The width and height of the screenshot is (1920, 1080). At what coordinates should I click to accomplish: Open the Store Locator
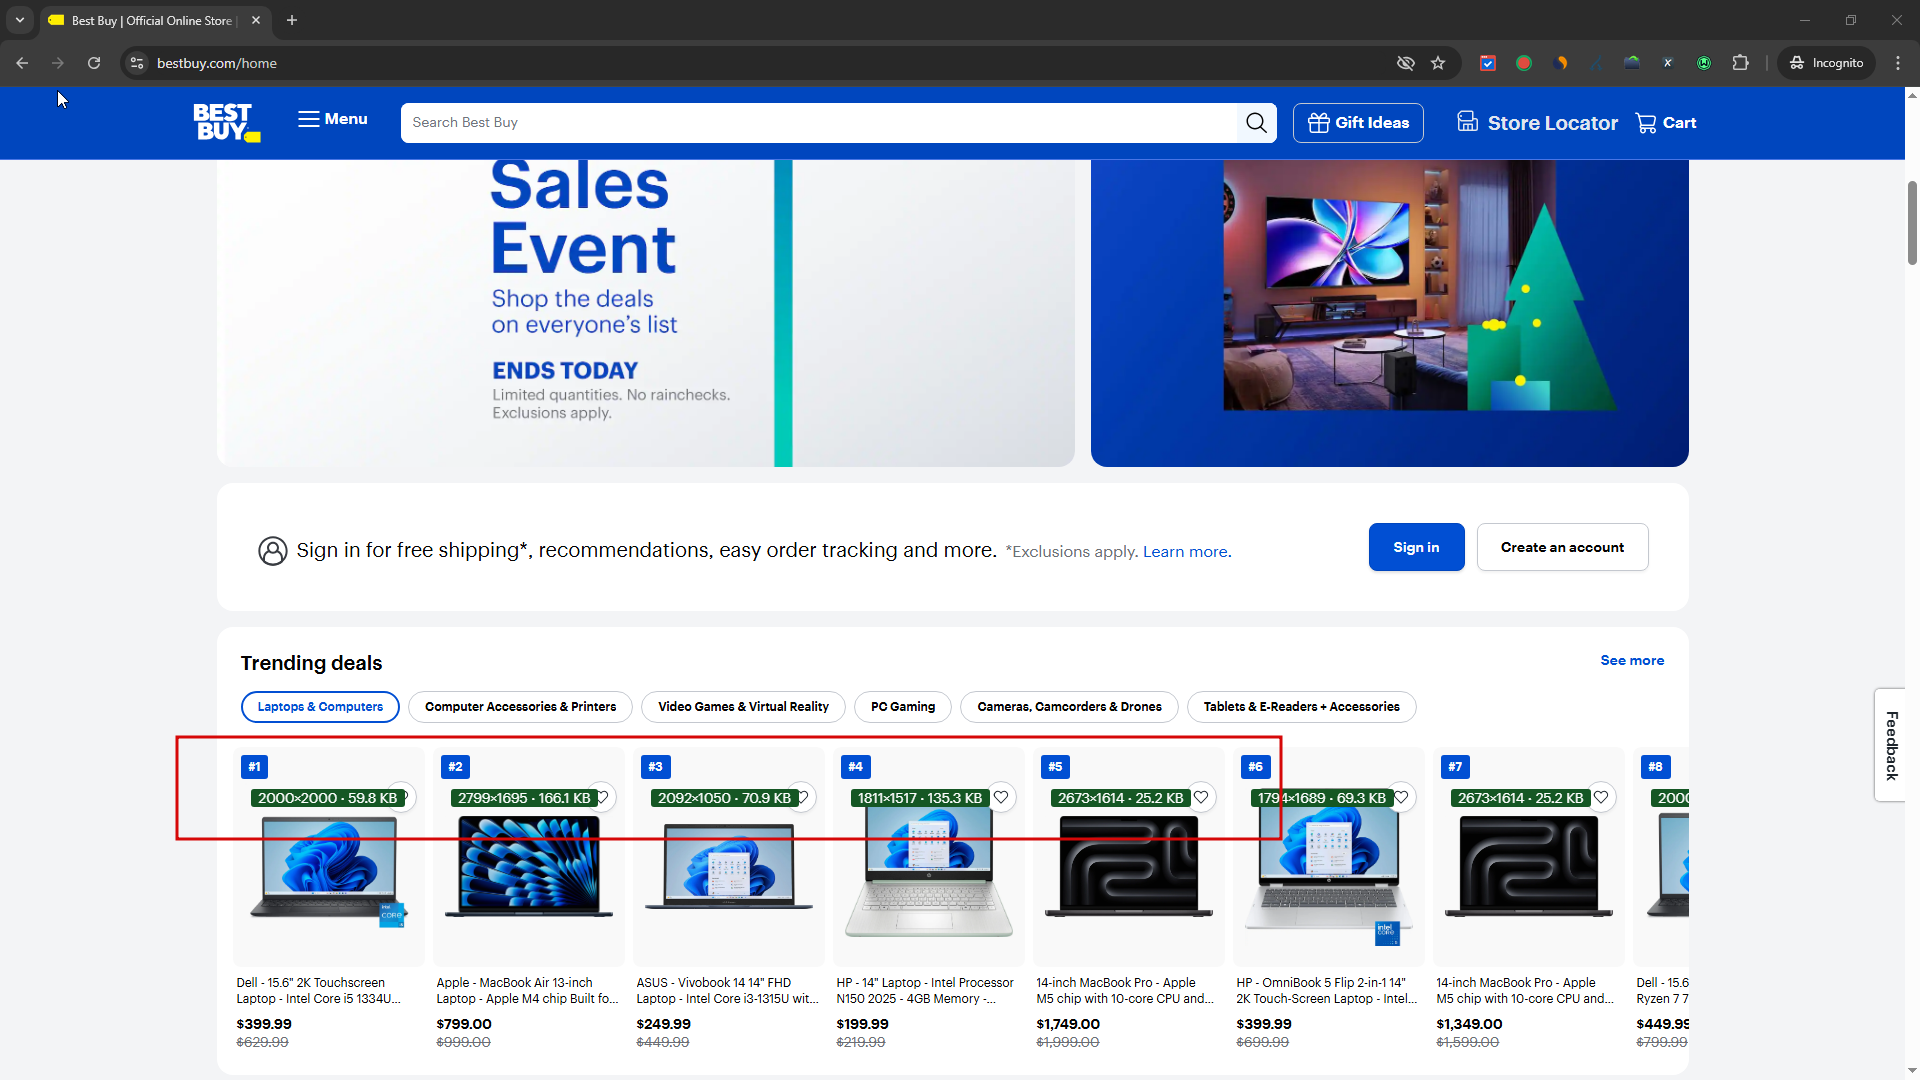(x=1537, y=123)
